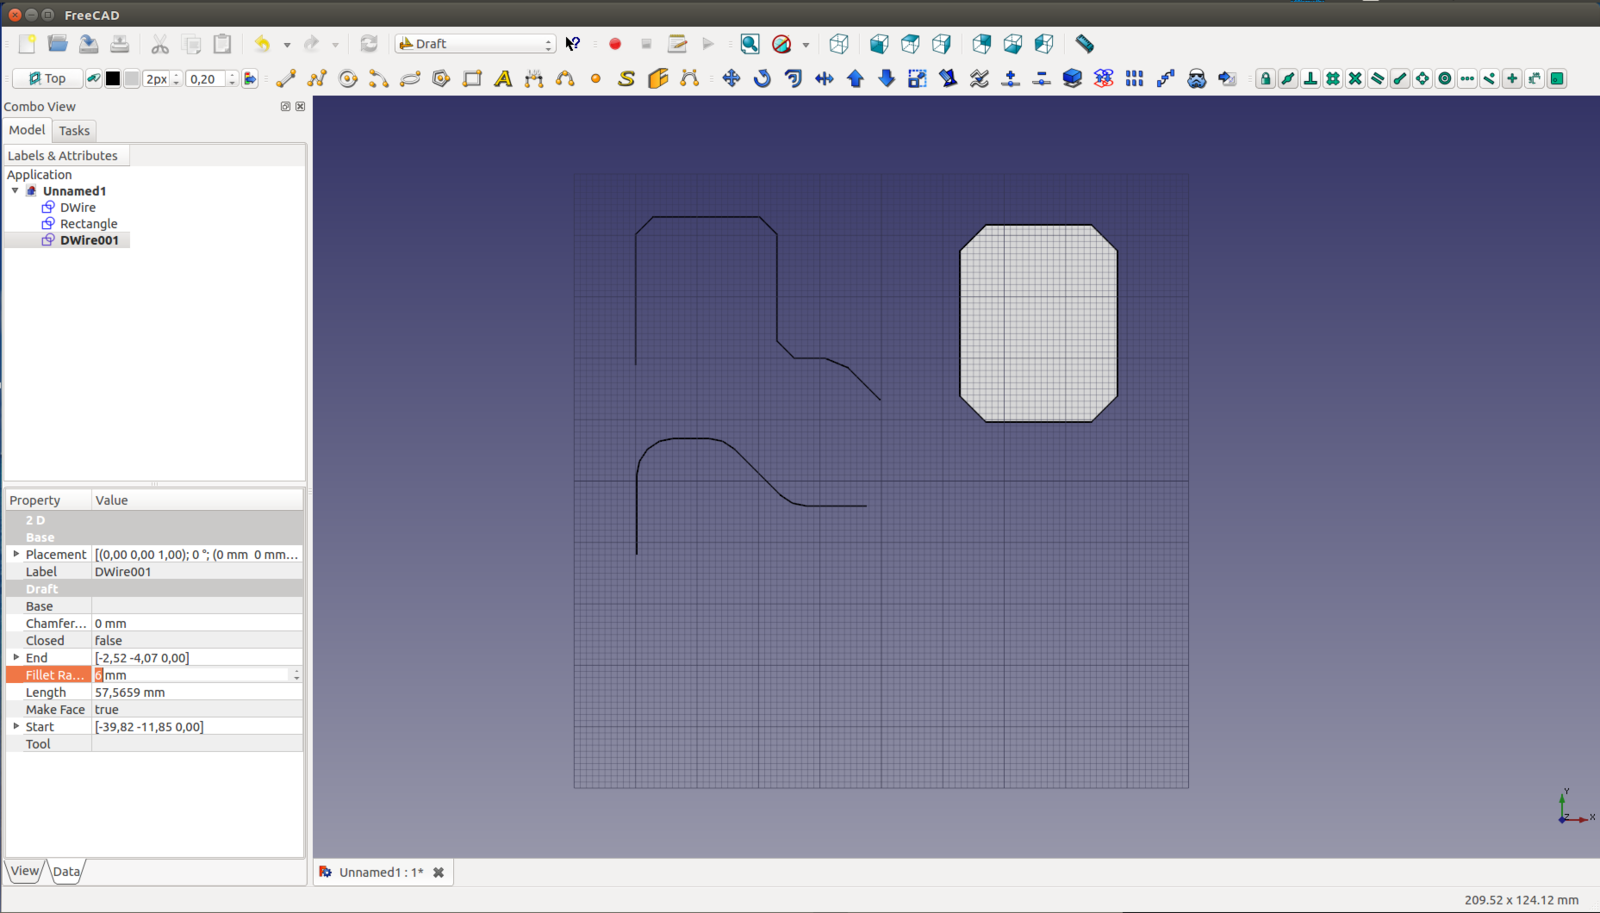The image size is (1600, 913).
Task: Select the Draft Text tool
Action: click(x=503, y=79)
